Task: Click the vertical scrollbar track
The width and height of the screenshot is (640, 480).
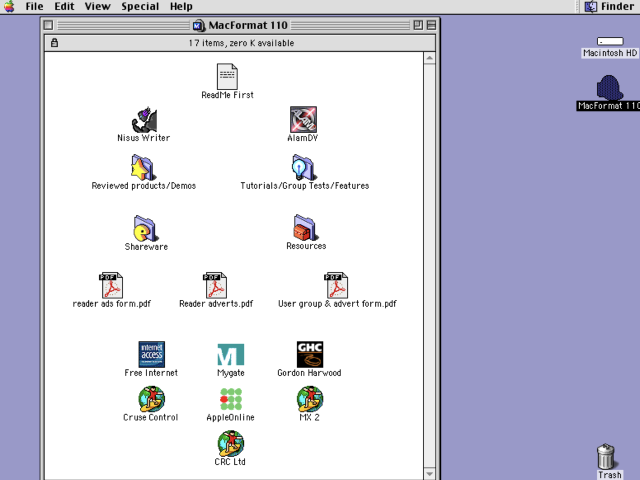Action: click(429, 266)
